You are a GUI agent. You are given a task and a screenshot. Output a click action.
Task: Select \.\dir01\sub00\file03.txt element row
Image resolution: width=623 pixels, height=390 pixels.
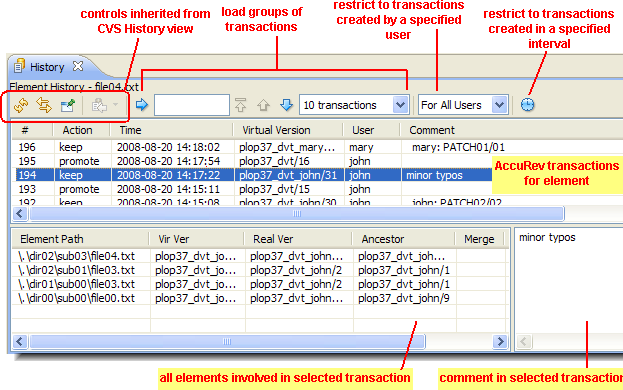[x=260, y=284]
